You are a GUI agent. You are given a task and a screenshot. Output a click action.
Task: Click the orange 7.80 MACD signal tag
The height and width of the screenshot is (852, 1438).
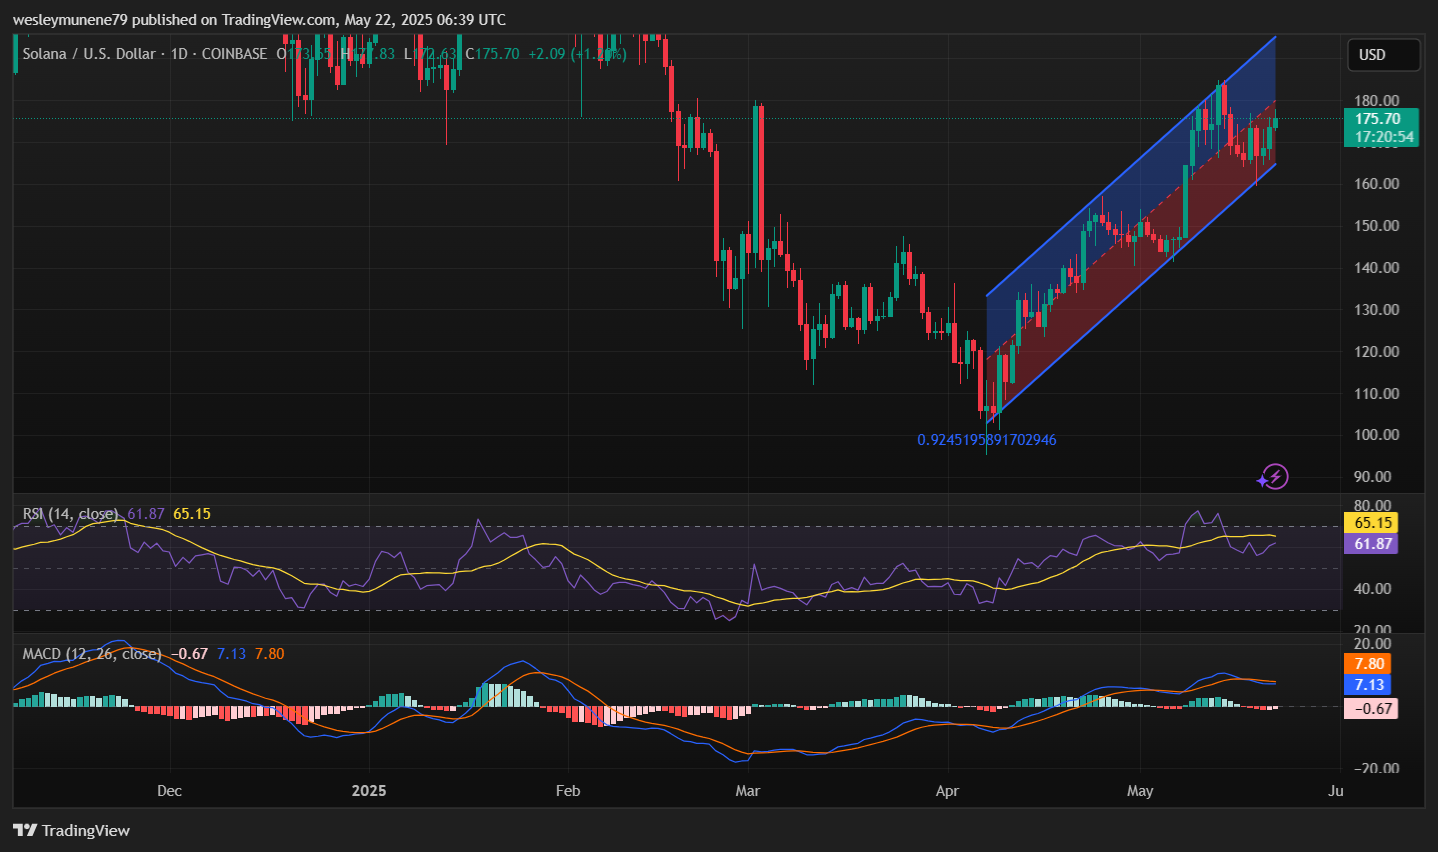click(1369, 664)
